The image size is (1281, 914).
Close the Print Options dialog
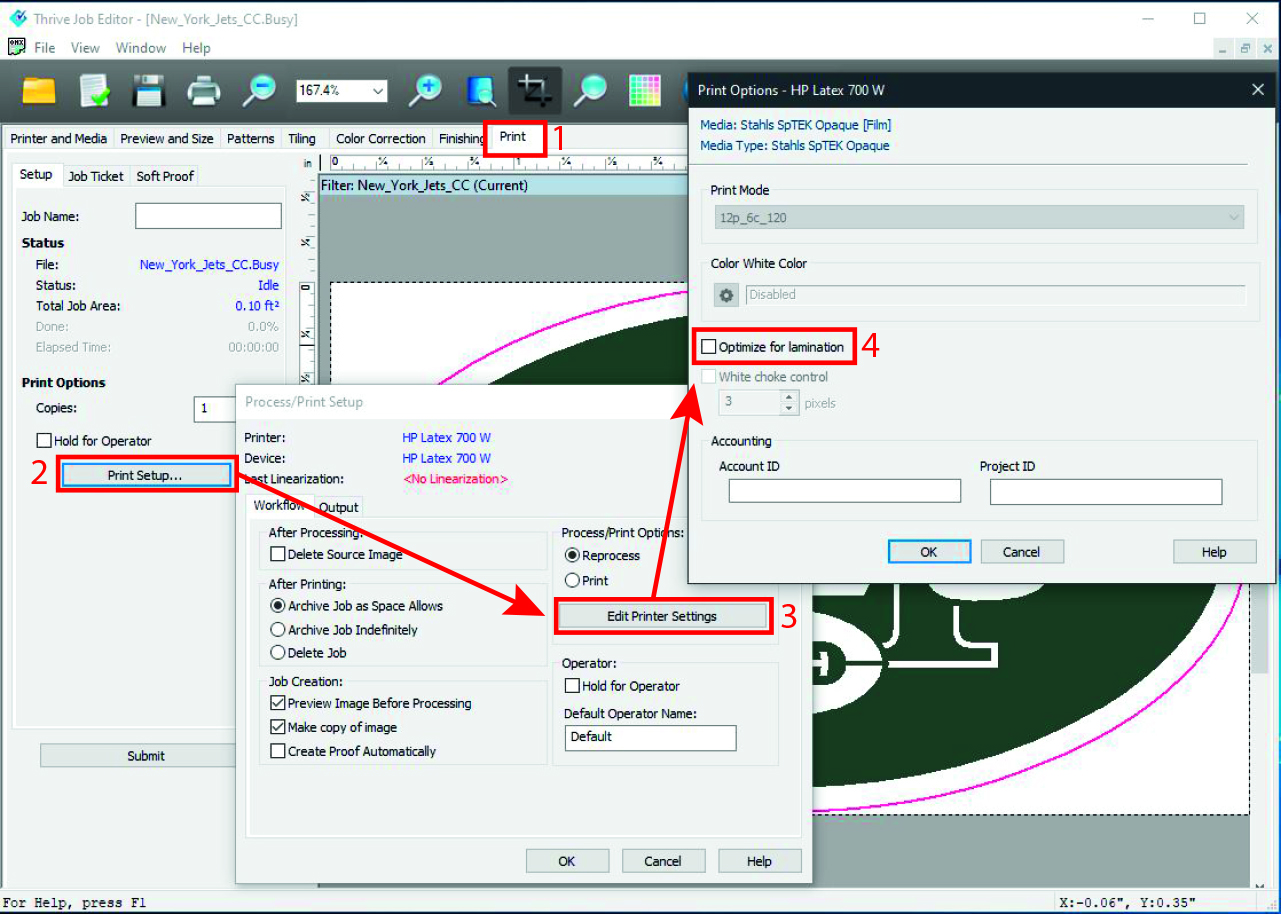pyautogui.click(x=1258, y=90)
